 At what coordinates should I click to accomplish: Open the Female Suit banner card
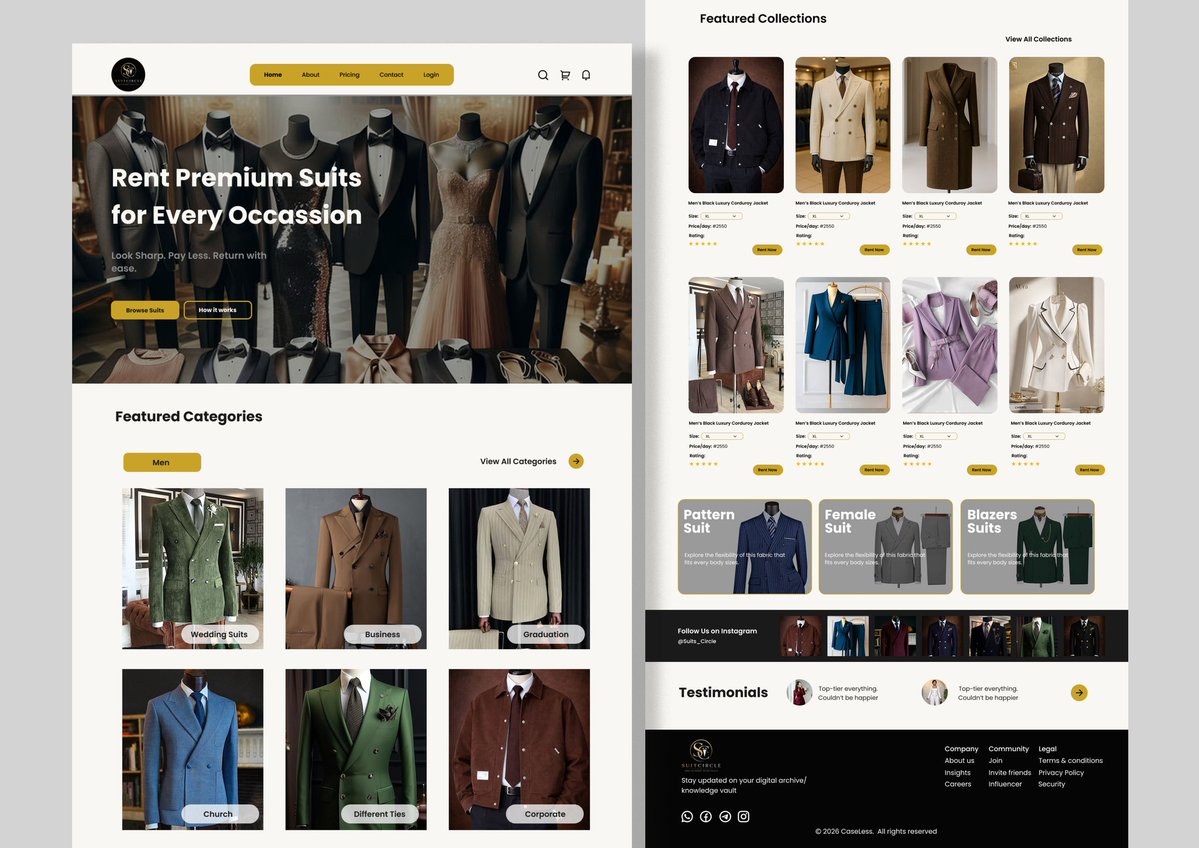pyautogui.click(x=885, y=547)
